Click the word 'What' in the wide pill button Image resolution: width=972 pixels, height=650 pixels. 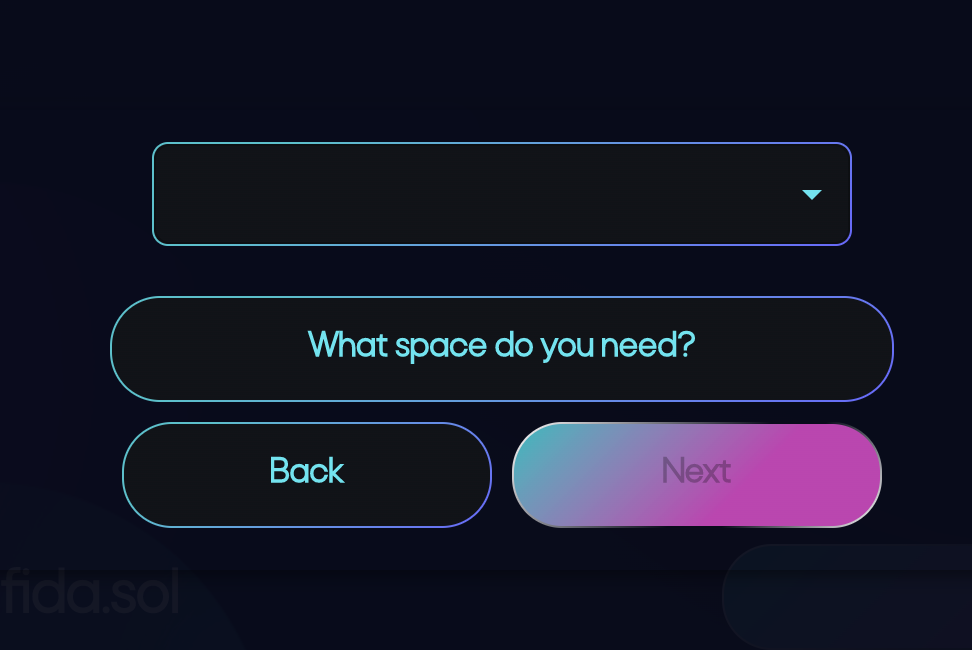[349, 344]
